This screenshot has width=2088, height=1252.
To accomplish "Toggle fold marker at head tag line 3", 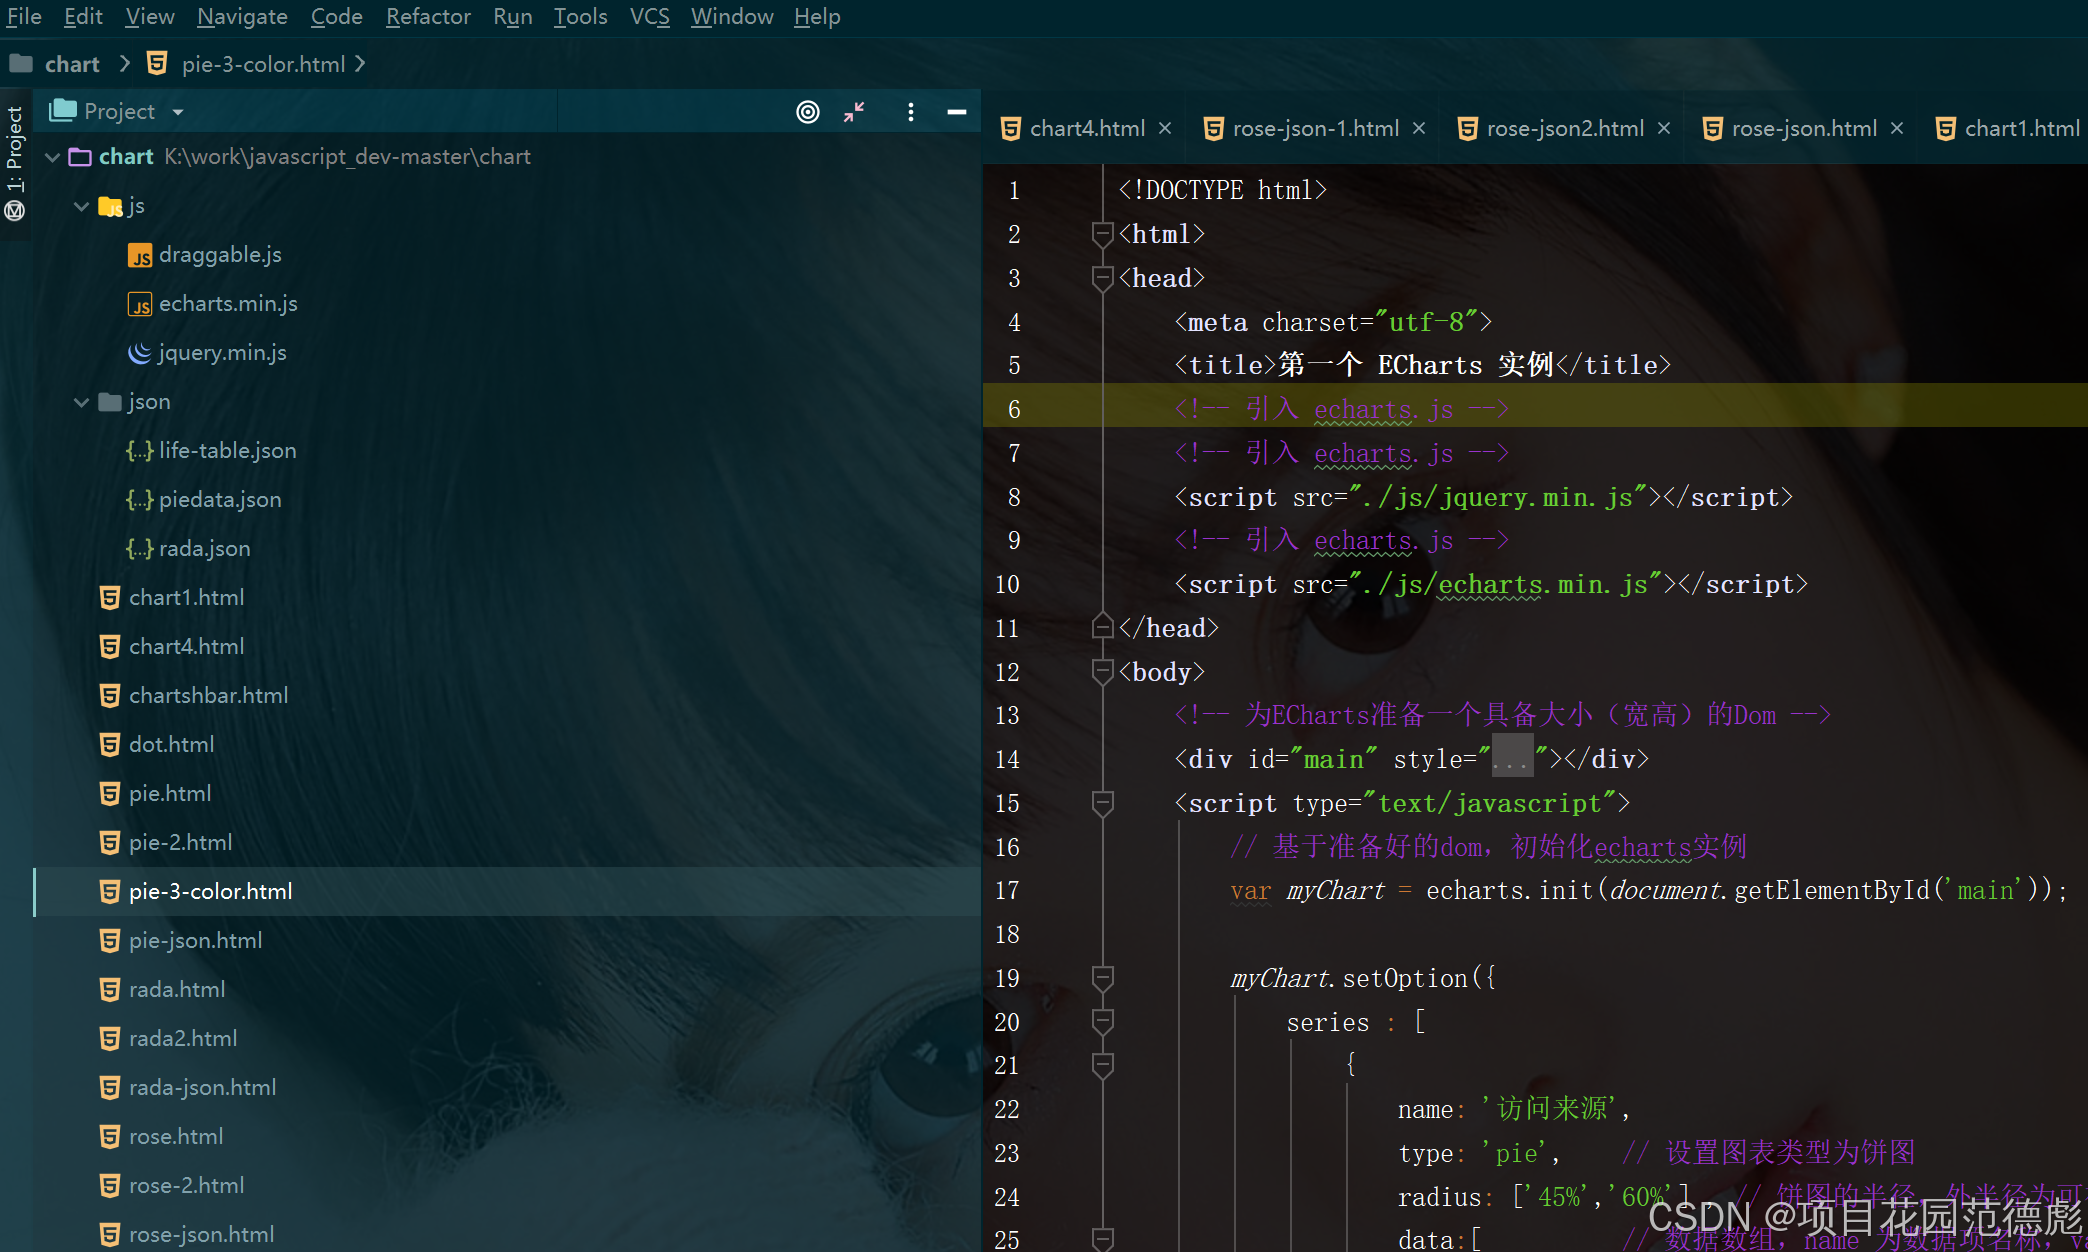I will pos(1102,278).
